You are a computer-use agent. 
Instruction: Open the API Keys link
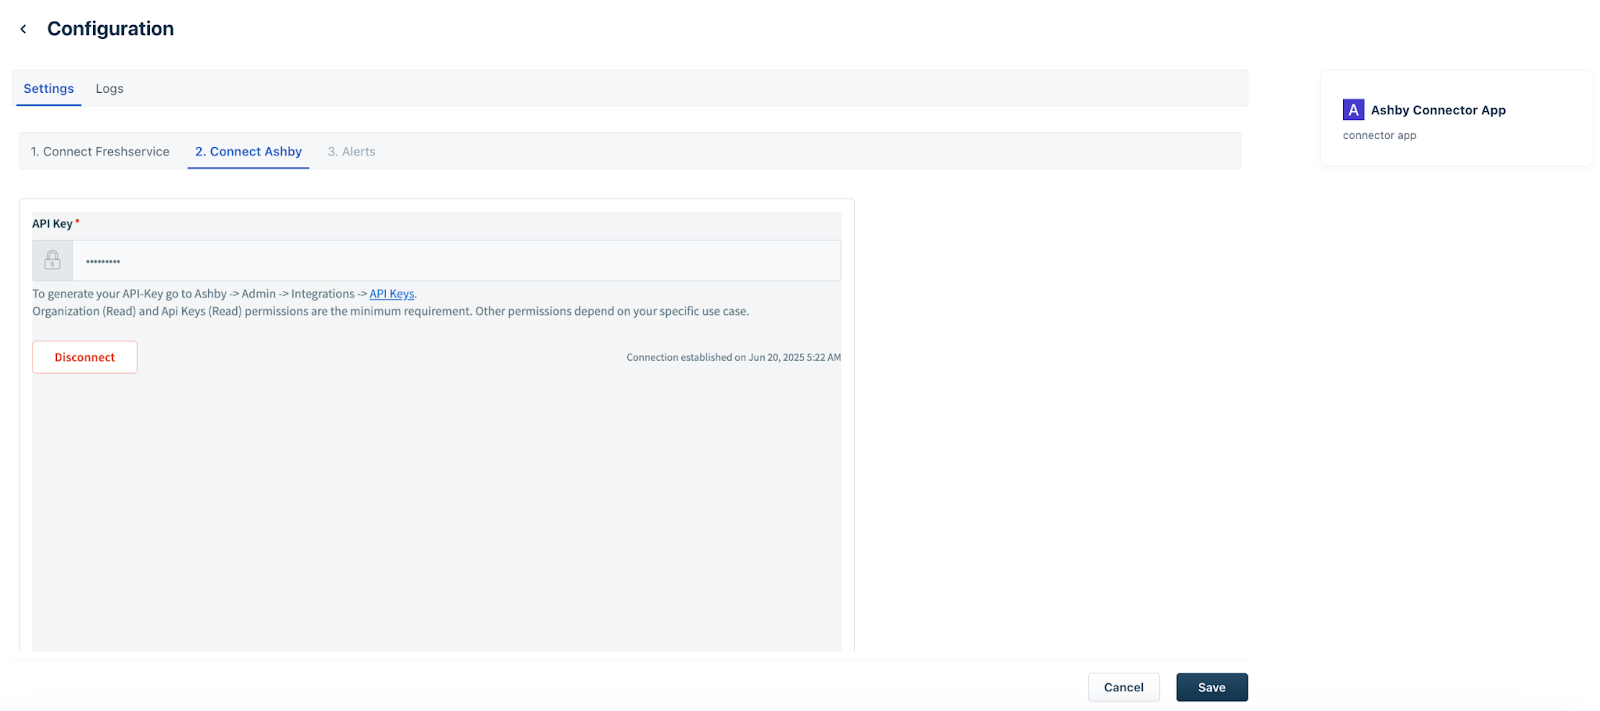click(x=392, y=294)
